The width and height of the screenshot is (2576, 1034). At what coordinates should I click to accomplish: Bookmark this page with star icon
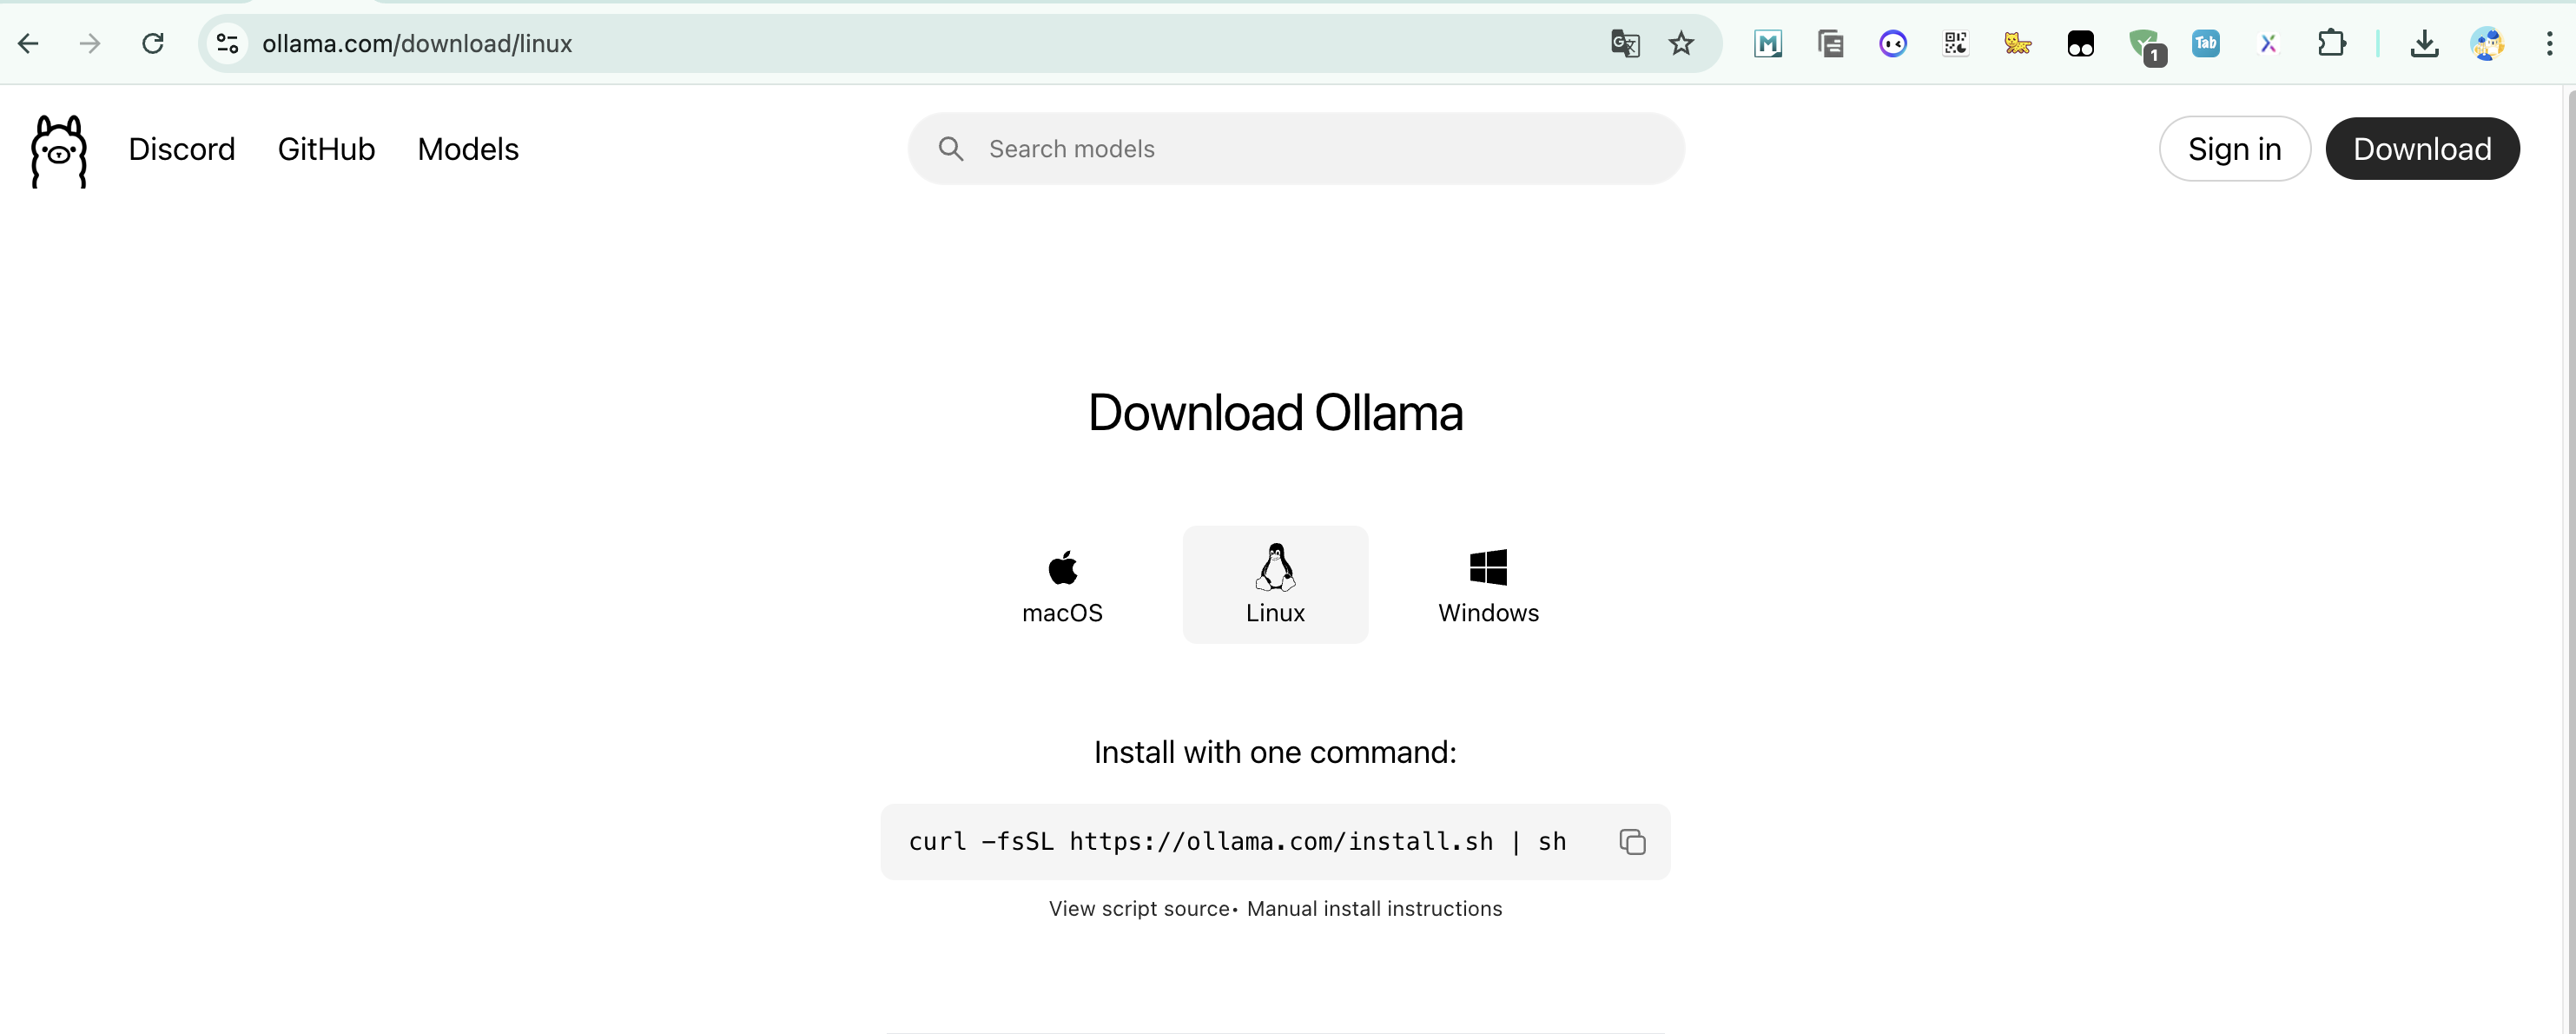(1681, 44)
